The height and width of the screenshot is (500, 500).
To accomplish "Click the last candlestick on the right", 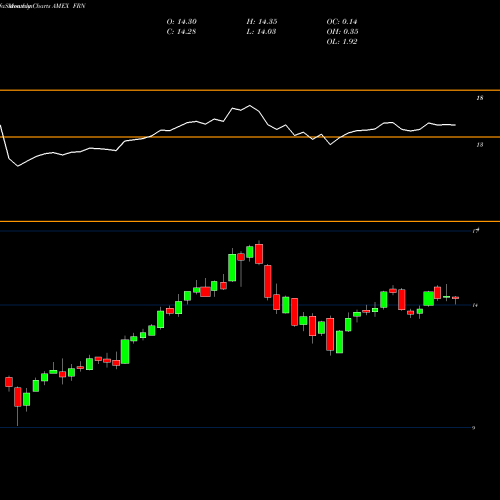I will click(x=455, y=298).
